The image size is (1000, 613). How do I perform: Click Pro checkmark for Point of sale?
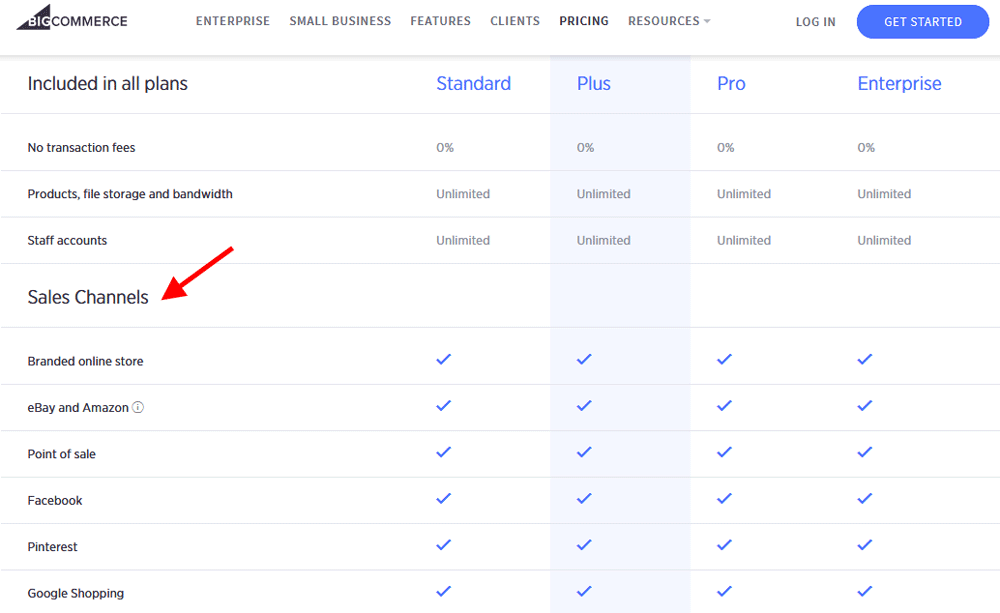click(724, 452)
